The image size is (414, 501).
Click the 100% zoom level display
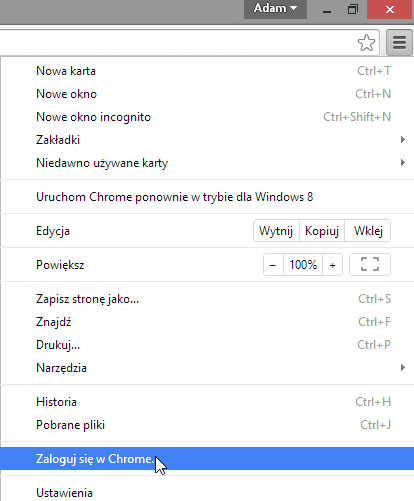pyautogui.click(x=303, y=265)
